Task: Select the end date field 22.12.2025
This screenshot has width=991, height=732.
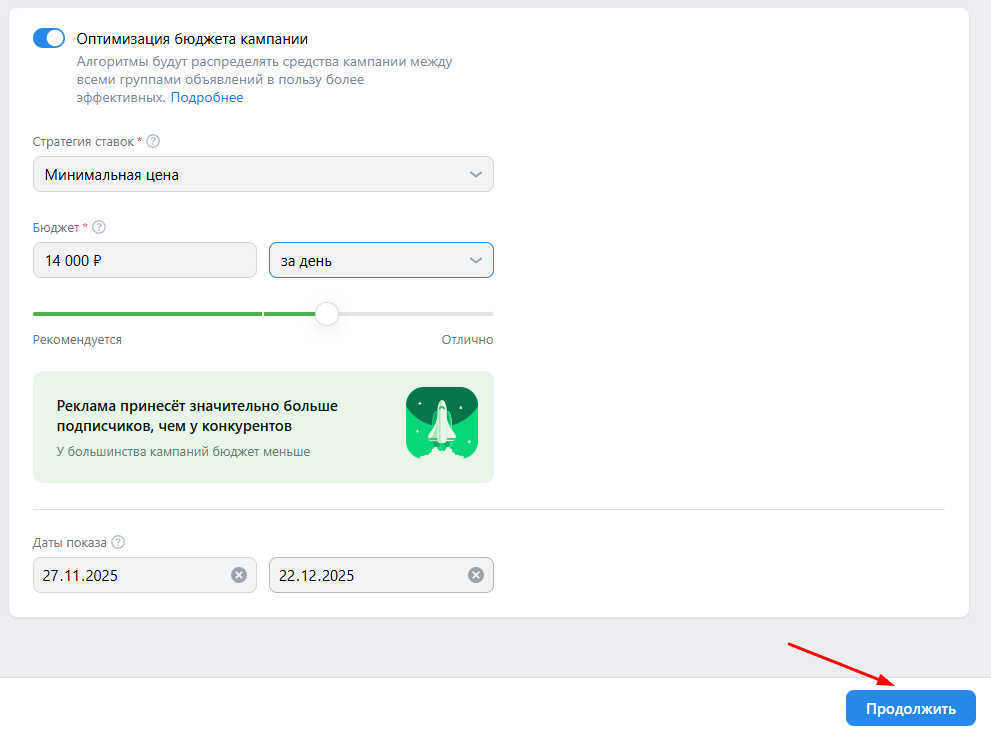Action: 366,575
